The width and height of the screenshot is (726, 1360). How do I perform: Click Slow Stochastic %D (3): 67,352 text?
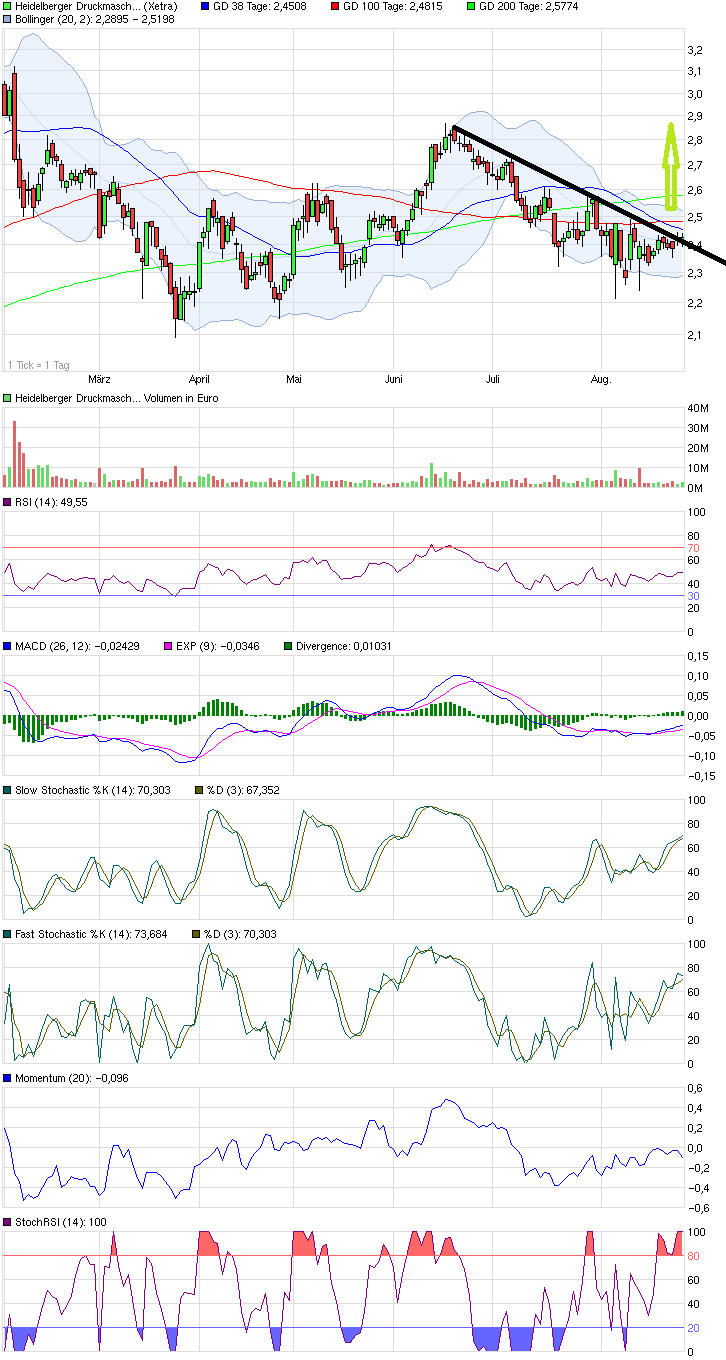pos(242,790)
